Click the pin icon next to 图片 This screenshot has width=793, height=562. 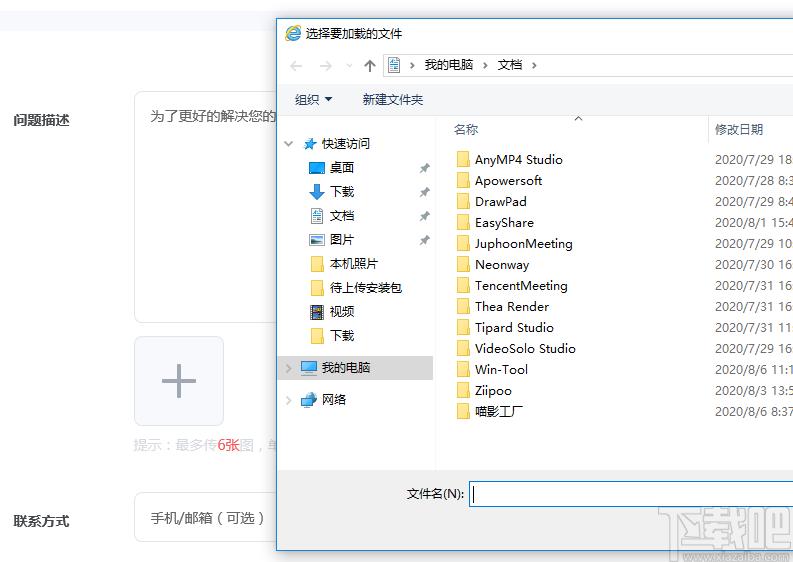click(425, 240)
